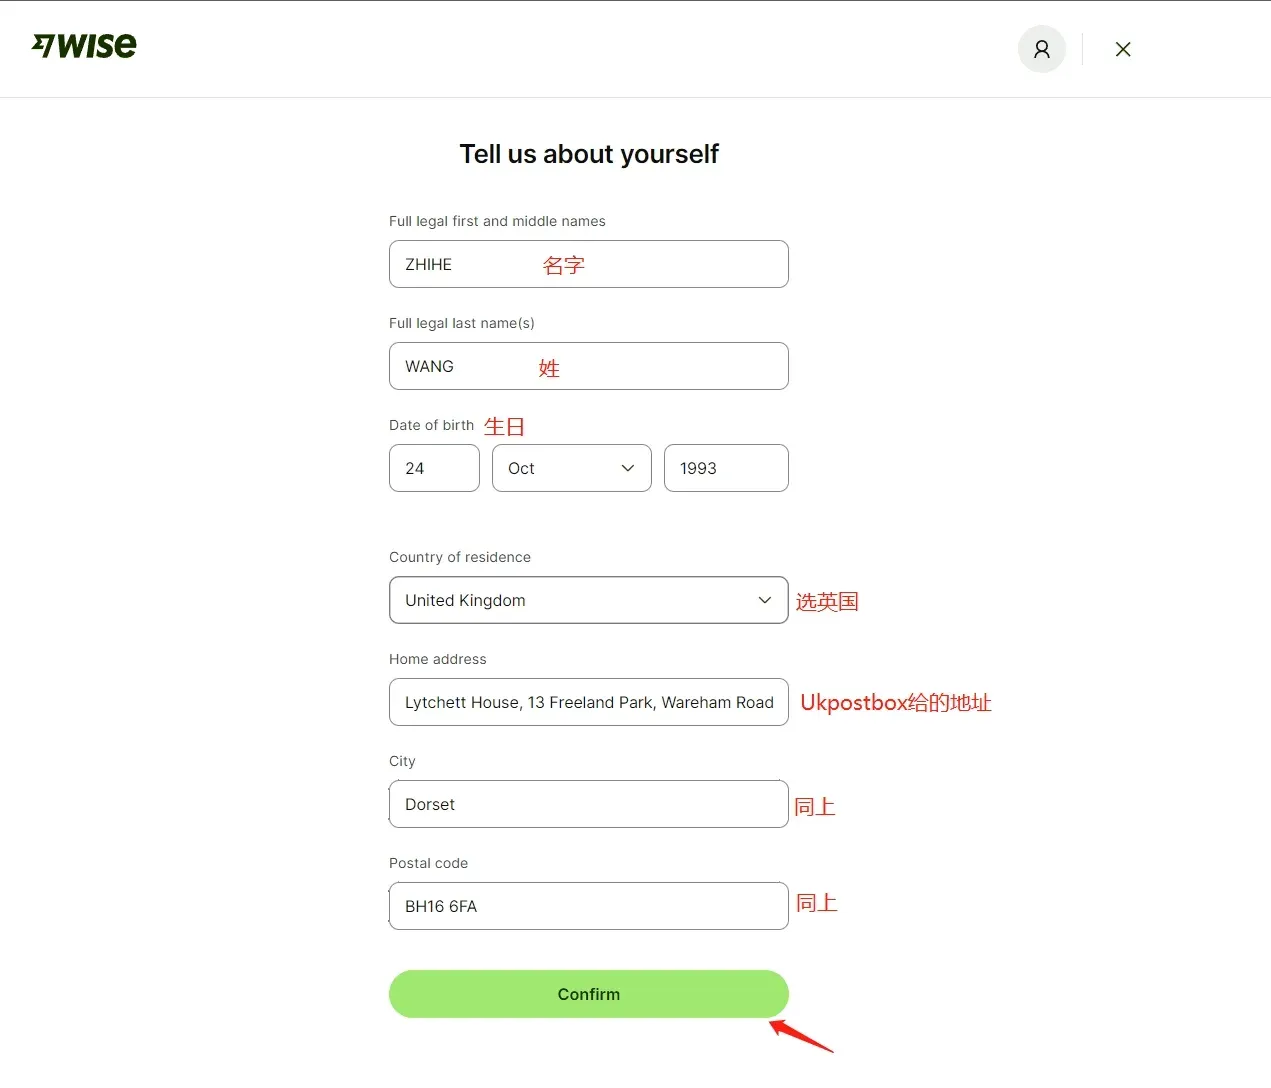Click the Home address field with Lytchett House
Image resolution: width=1271 pixels, height=1088 pixels.
[x=589, y=702]
